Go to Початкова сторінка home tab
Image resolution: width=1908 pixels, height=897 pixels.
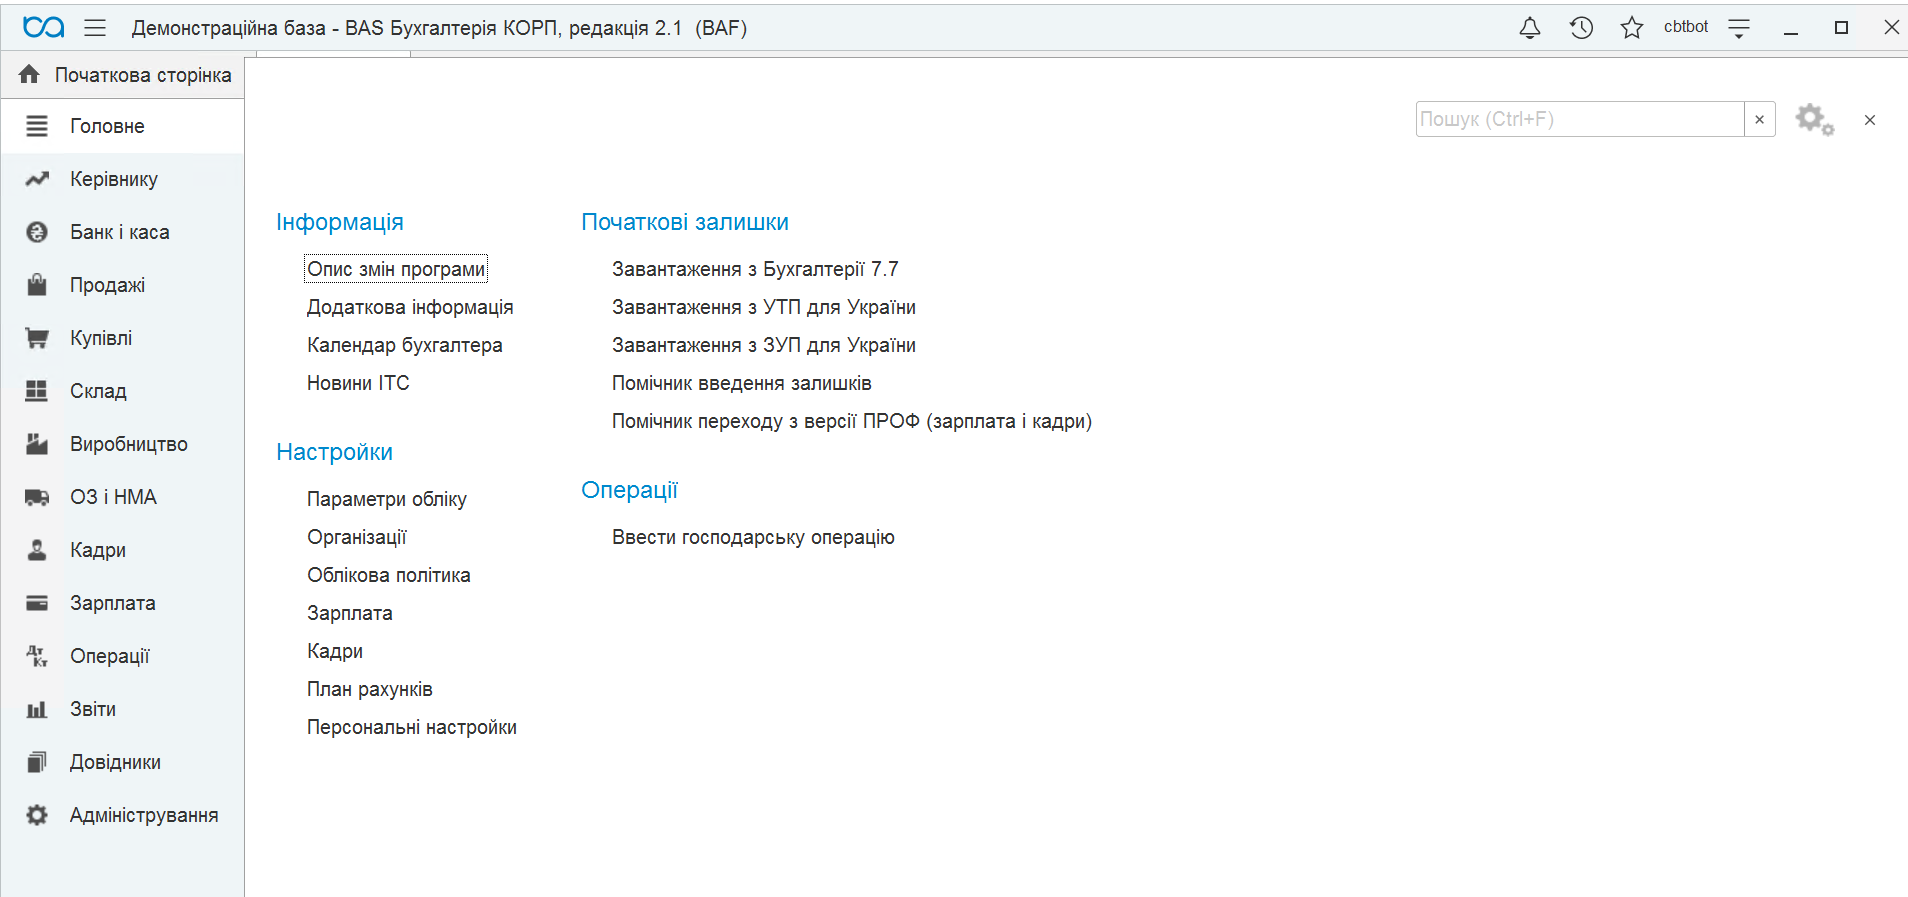click(124, 75)
